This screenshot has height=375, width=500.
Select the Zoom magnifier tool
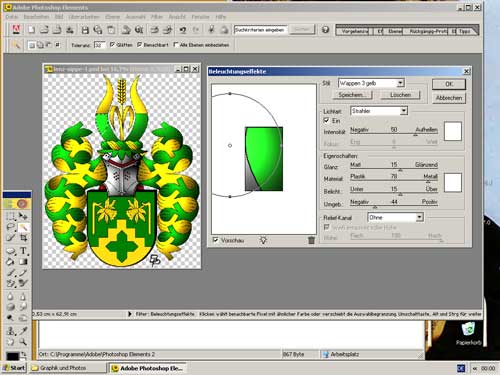pyautogui.click(x=23, y=342)
